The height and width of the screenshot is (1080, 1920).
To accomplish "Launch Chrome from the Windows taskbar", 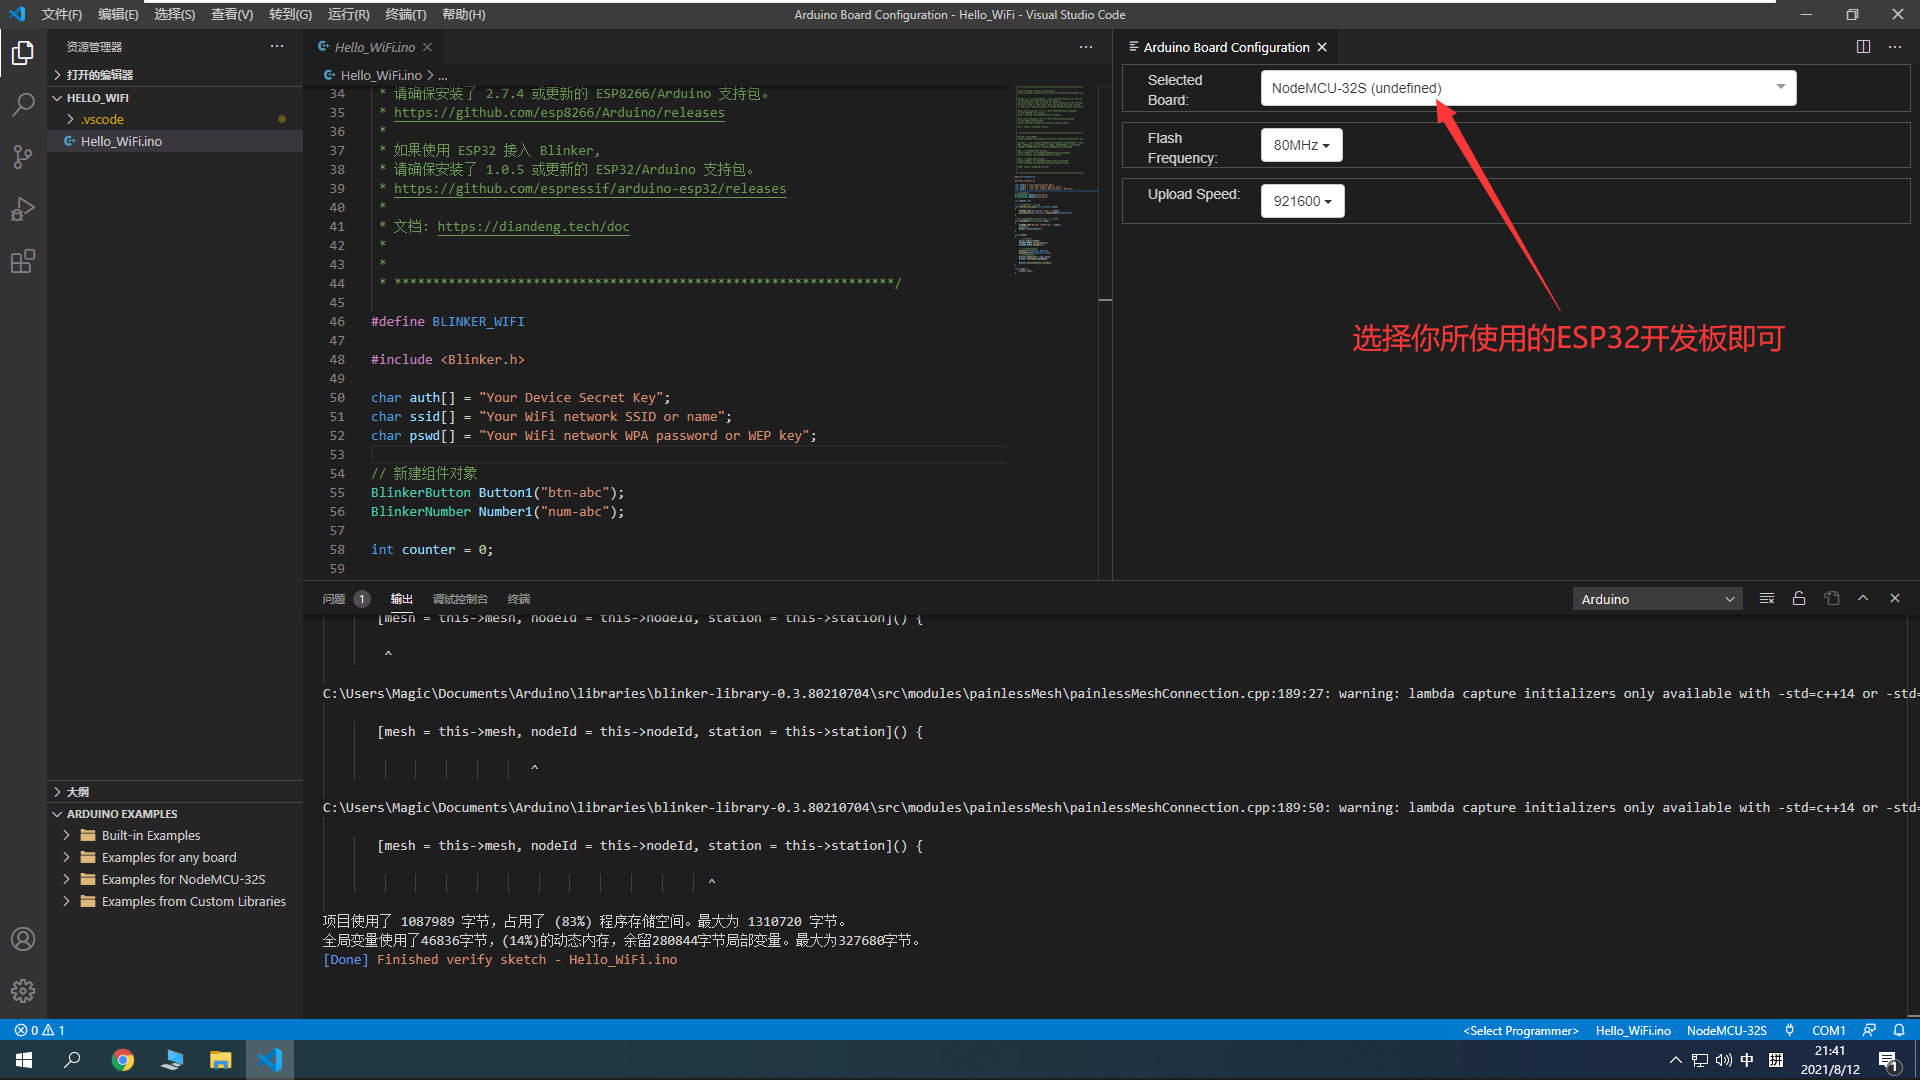I will pyautogui.click(x=123, y=1060).
